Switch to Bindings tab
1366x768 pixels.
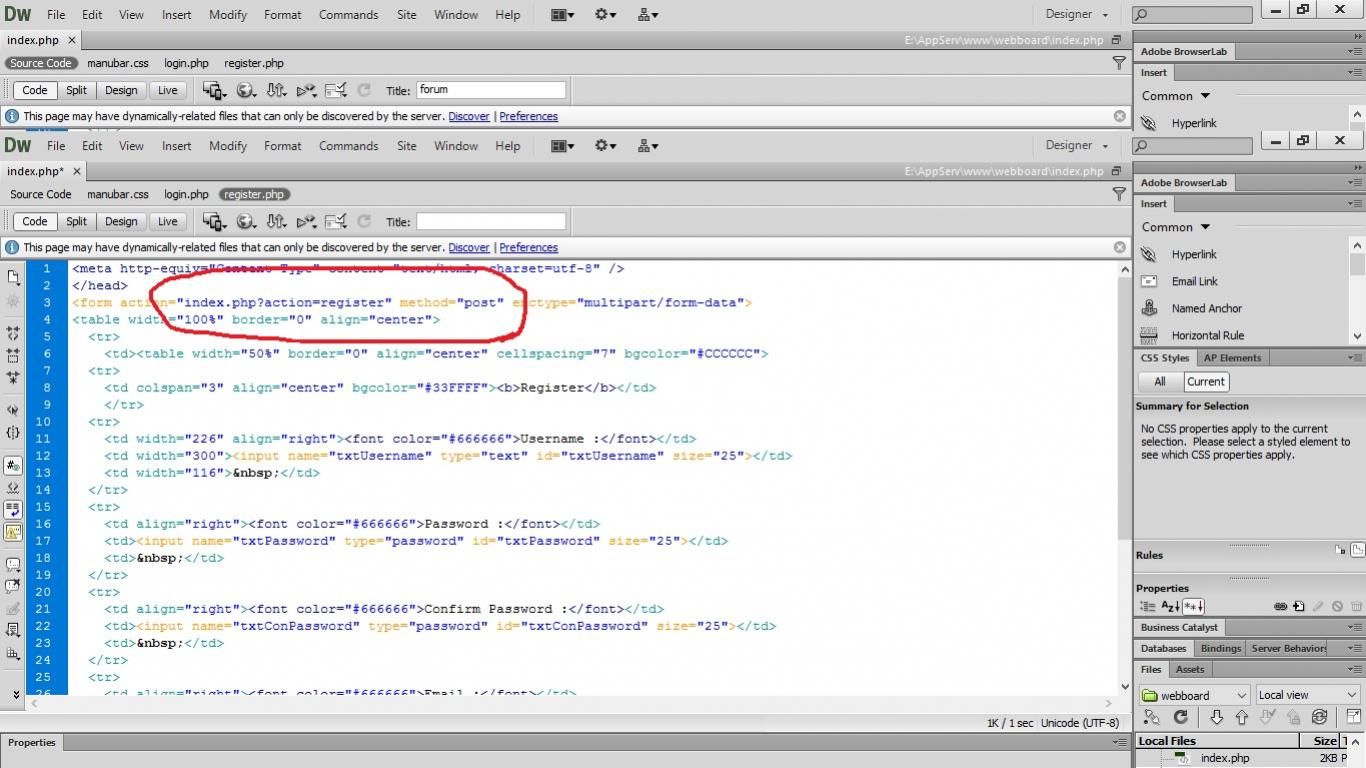pyautogui.click(x=1221, y=648)
